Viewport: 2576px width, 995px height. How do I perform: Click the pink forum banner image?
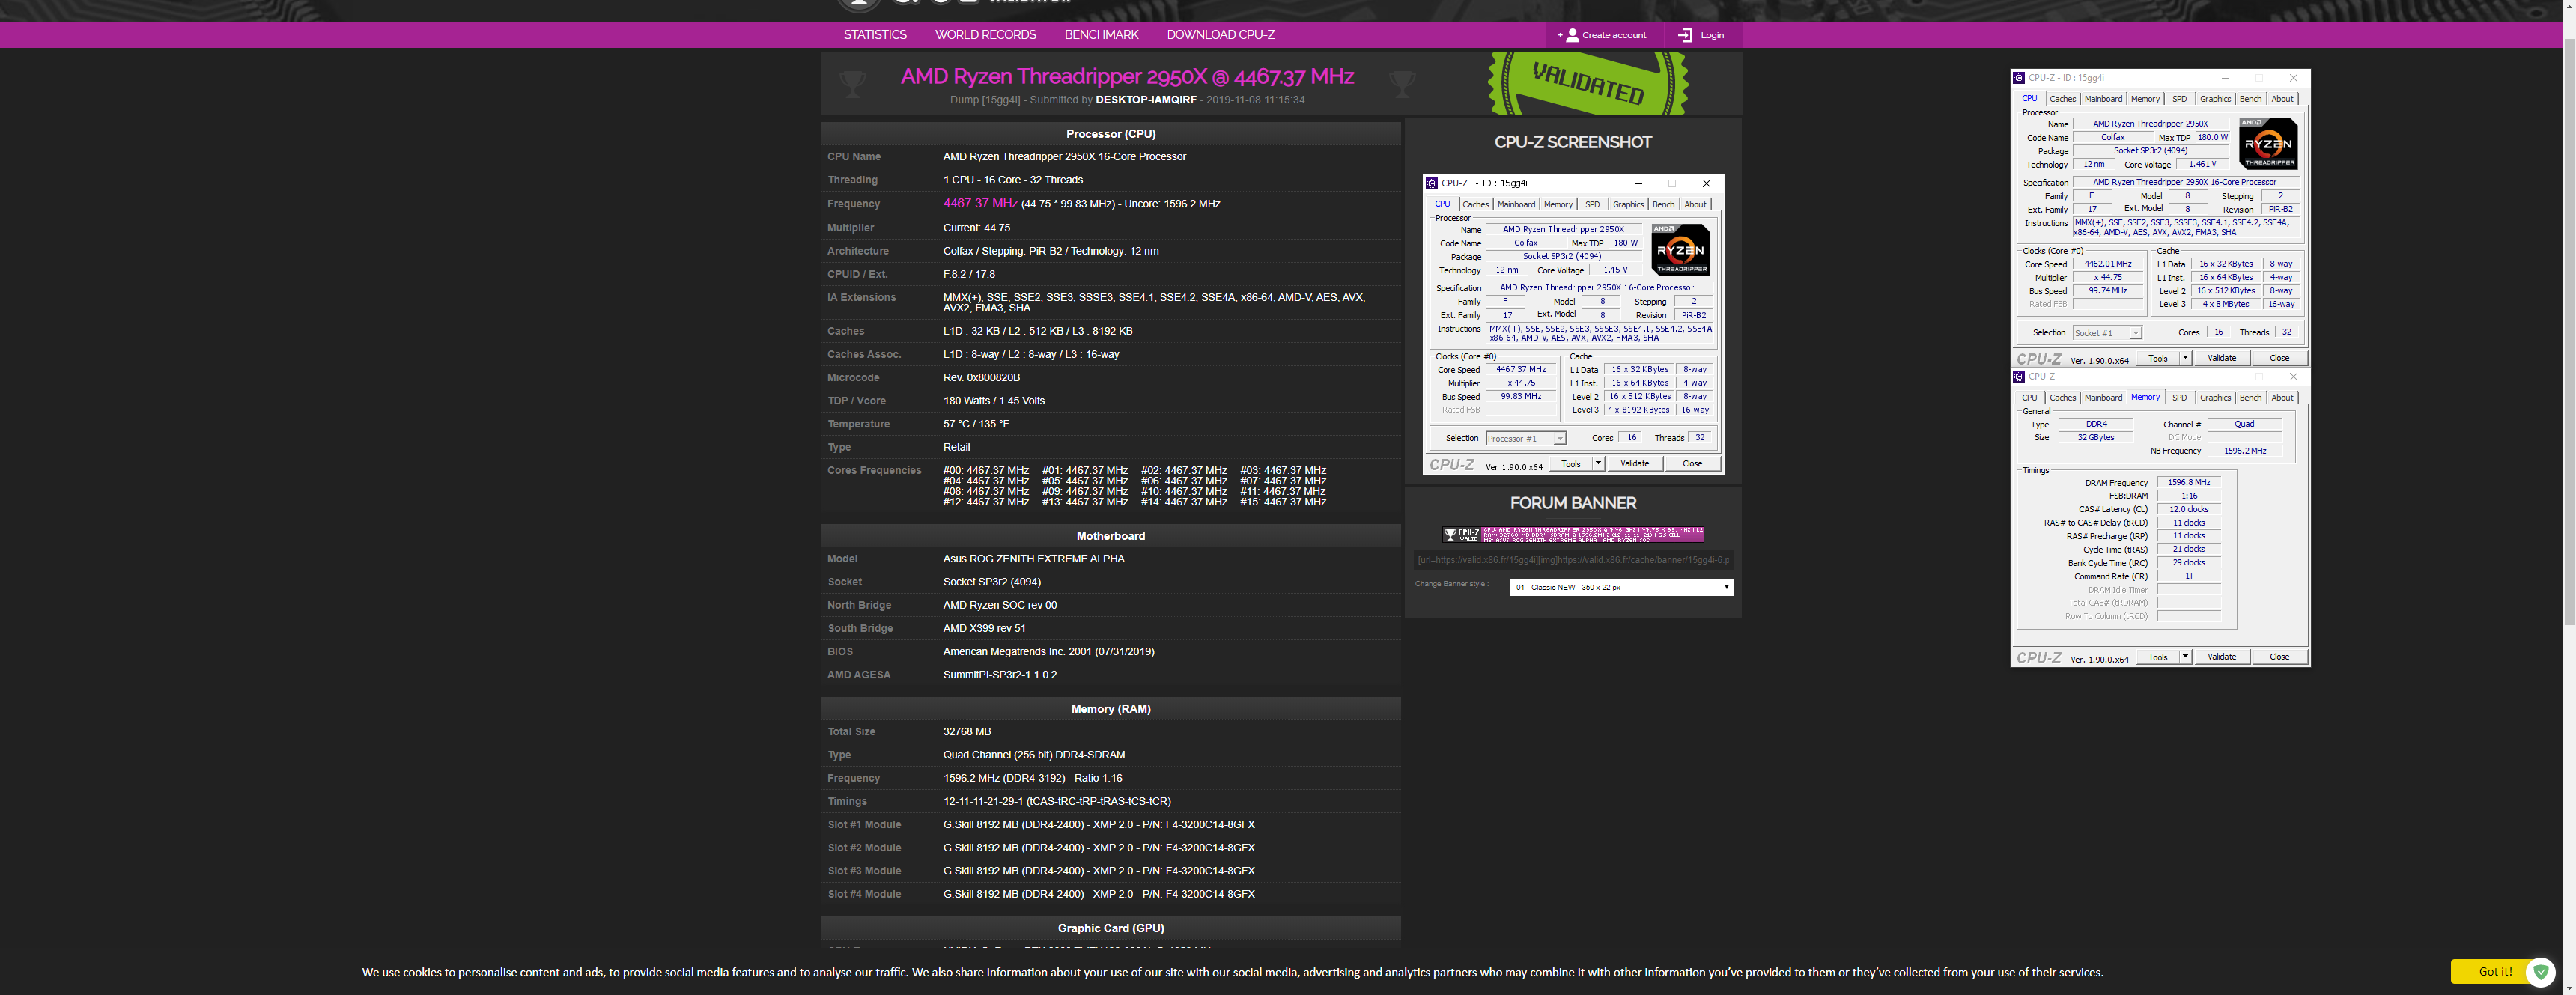click(x=1573, y=535)
